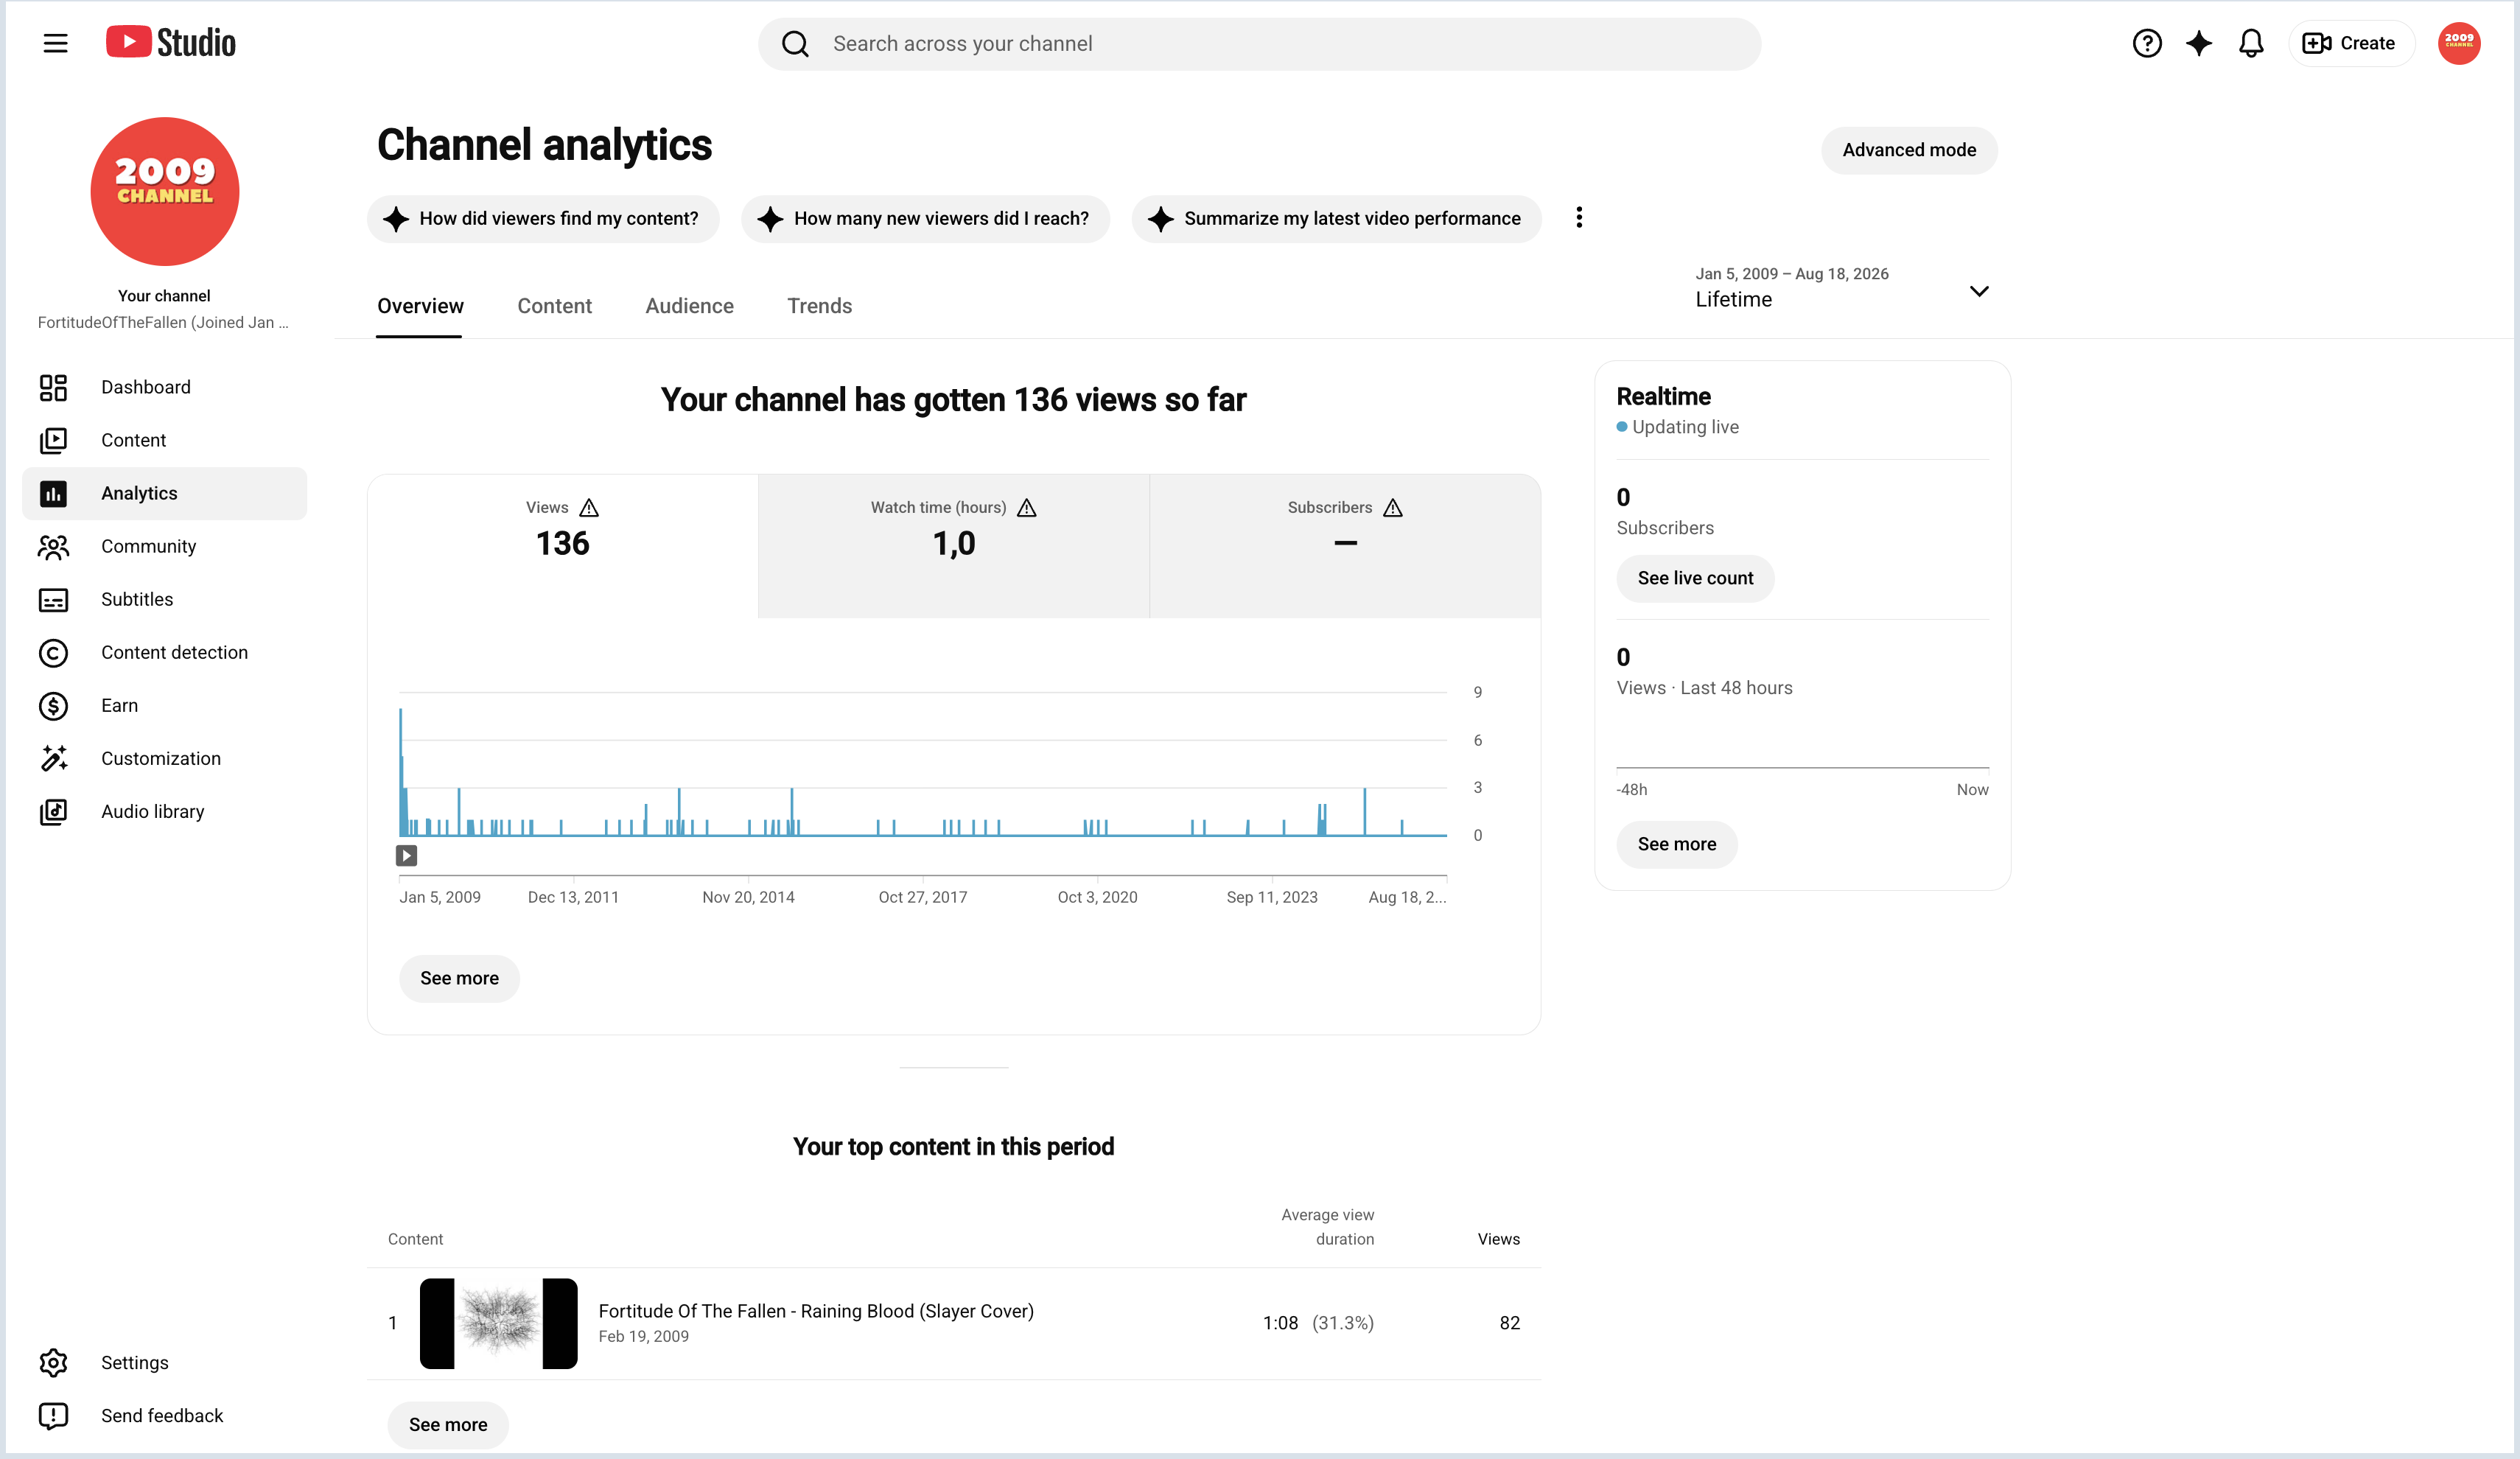This screenshot has height=1459, width=2520.
Task: Click the Audio library icon
Action: [53, 811]
